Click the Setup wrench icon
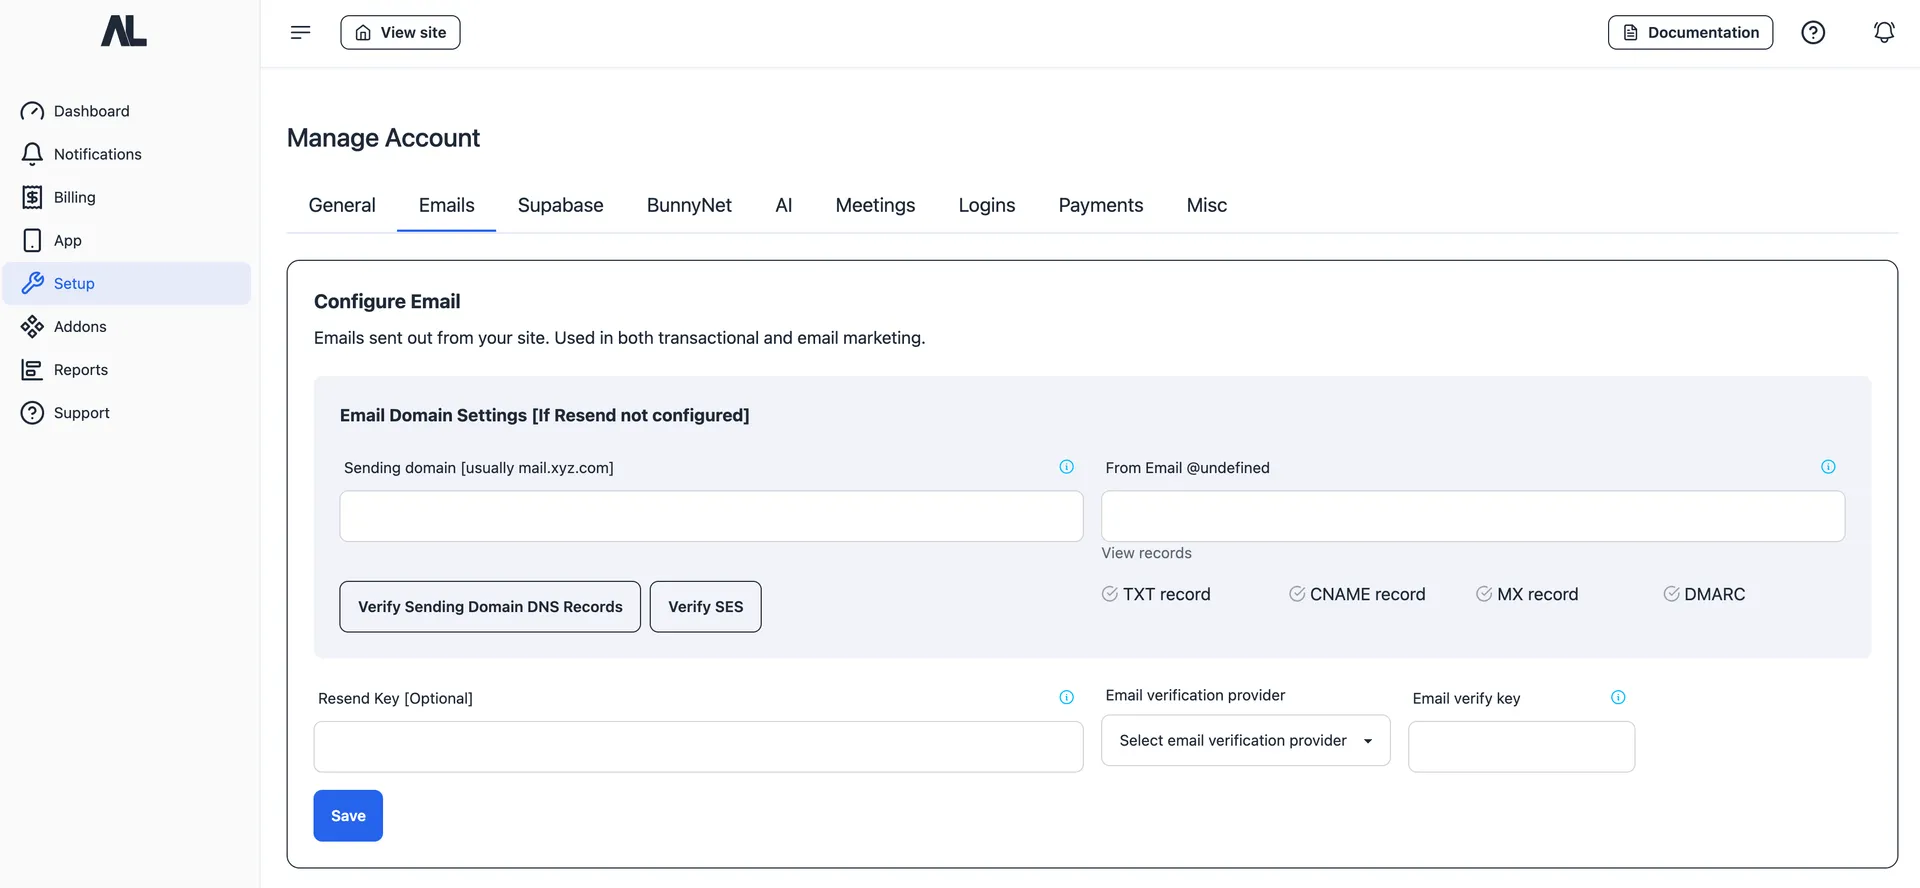 [x=32, y=283]
